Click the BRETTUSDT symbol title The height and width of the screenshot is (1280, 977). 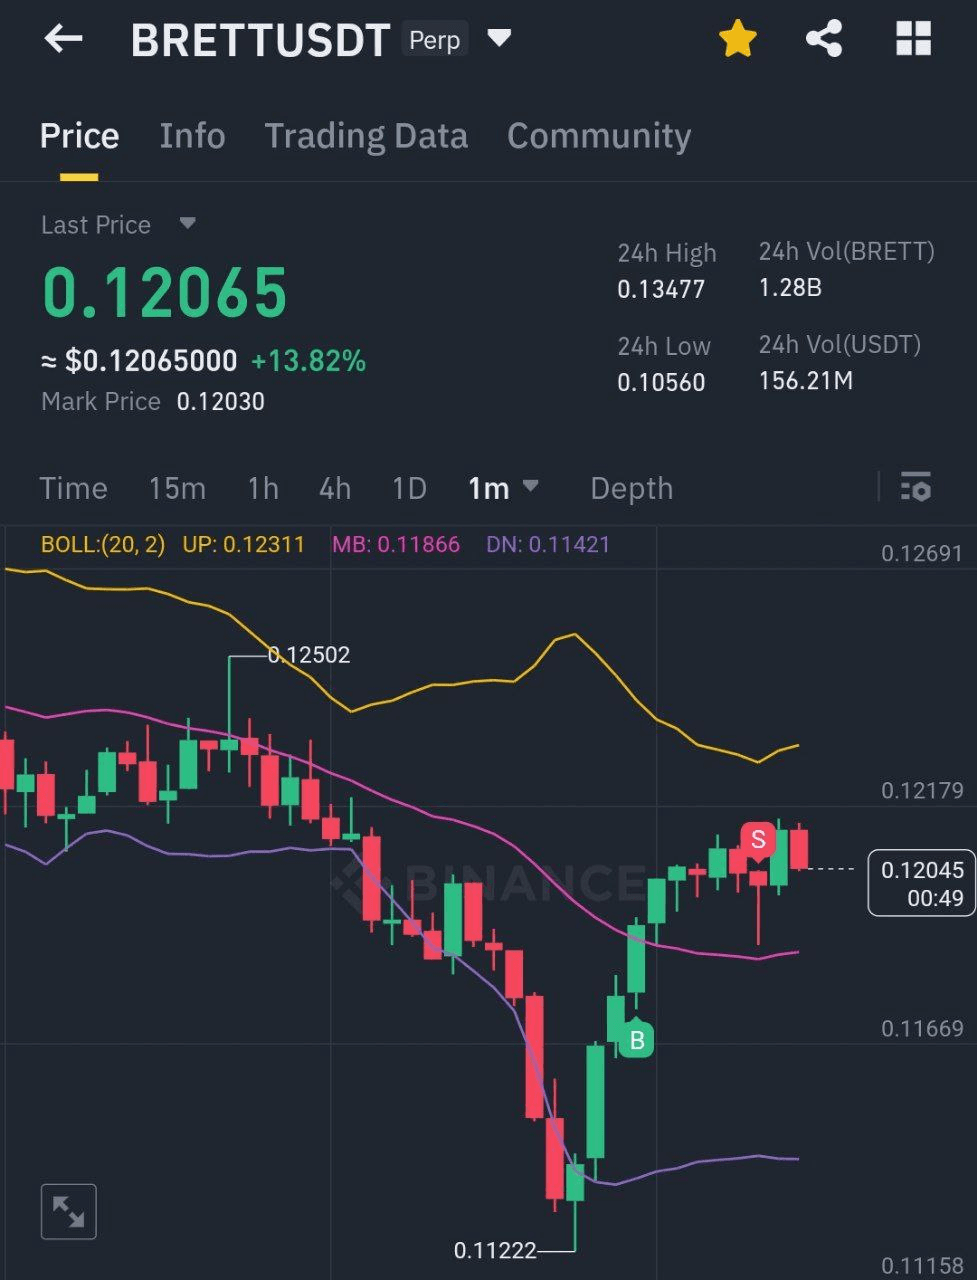[260, 40]
